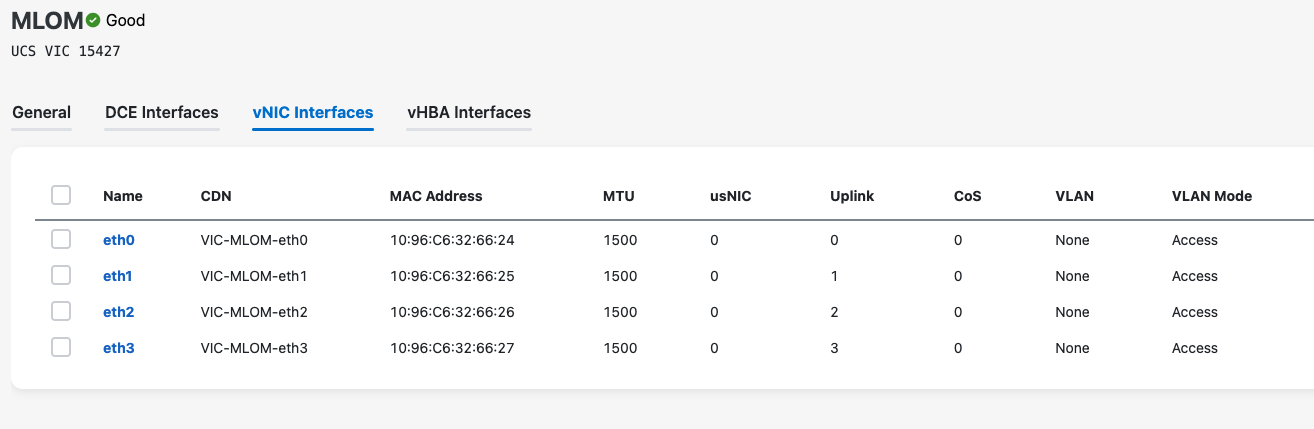This screenshot has height=429, width=1314.
Task: Click the green Good status icon
Action: [94, 20]
